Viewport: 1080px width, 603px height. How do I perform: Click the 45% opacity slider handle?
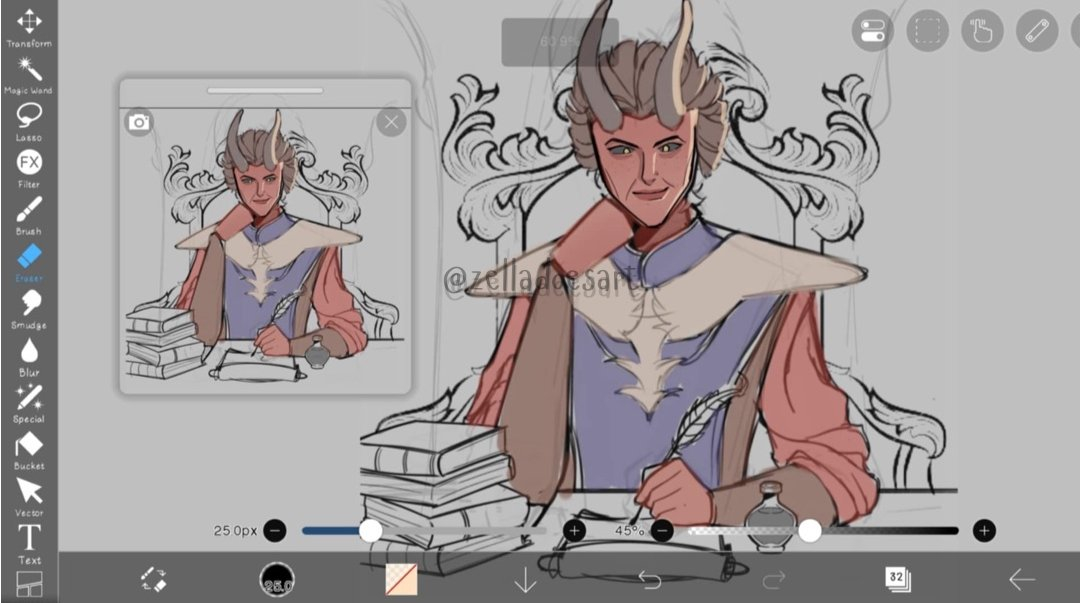pos(809,530)
